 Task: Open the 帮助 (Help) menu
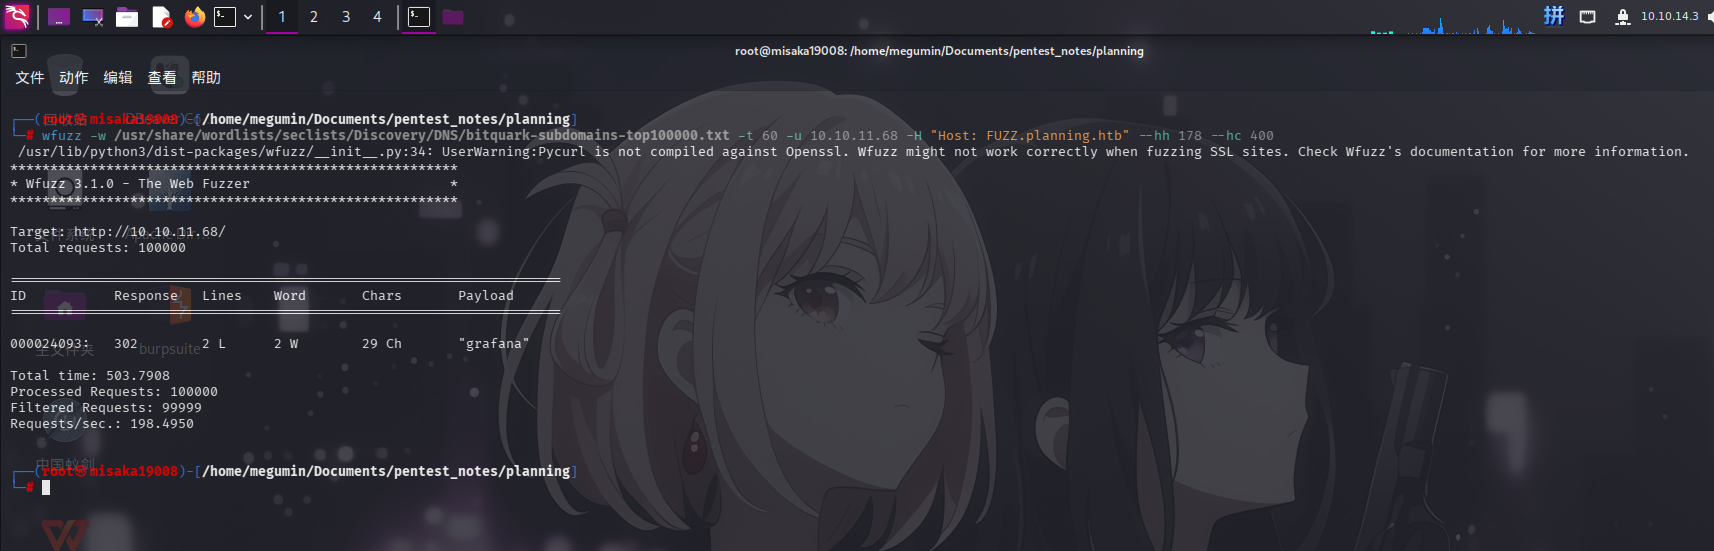(206, 77)
